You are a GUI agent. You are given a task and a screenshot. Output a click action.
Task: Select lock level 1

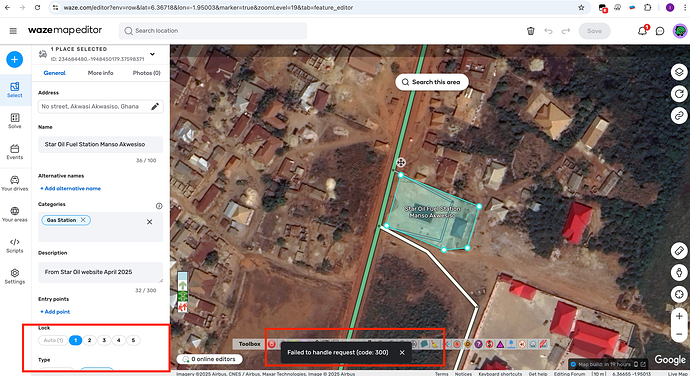point(76,340)
